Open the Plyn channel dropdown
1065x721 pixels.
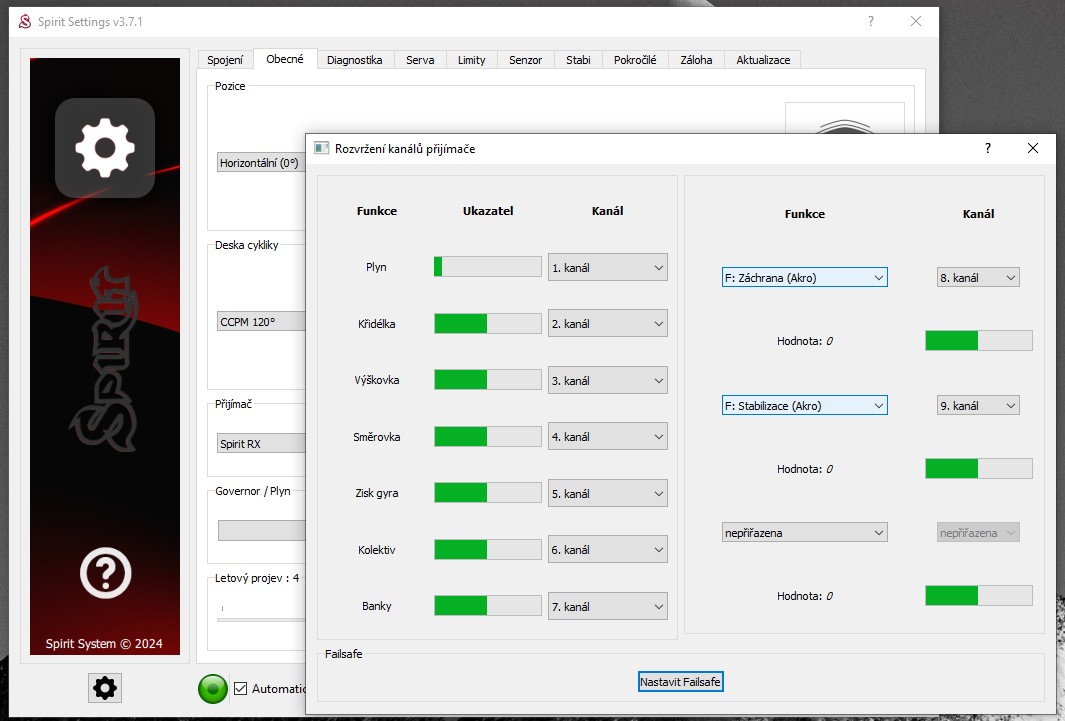pyautogui.click(x=607, y=268)
